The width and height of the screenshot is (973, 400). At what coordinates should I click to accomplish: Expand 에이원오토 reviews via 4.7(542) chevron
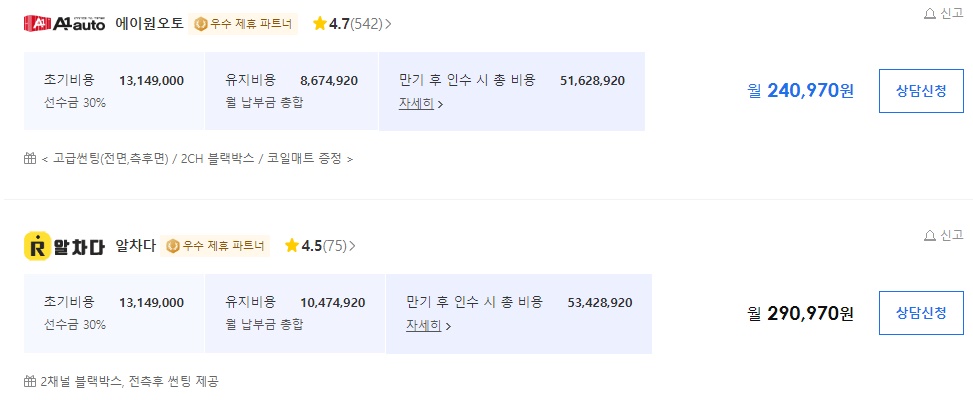tap(388, 24)
